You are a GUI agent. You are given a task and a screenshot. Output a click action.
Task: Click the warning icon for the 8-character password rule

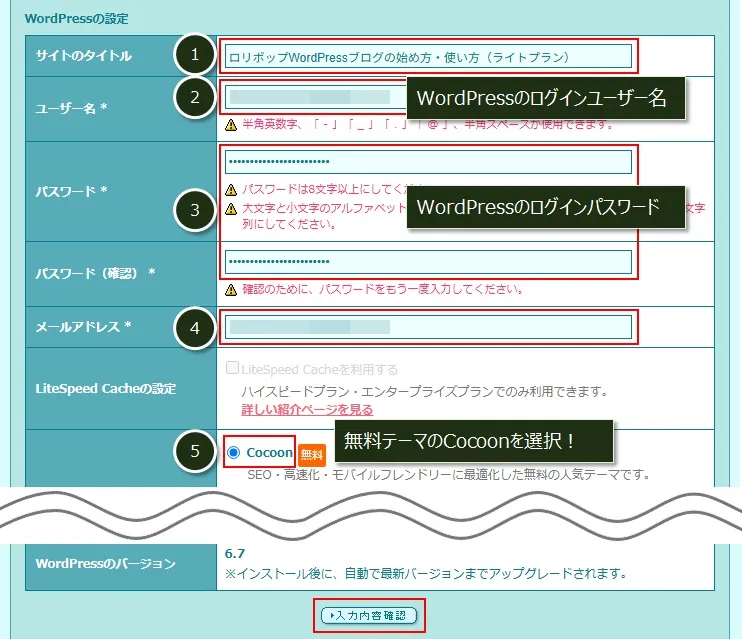tap(231, 190)
